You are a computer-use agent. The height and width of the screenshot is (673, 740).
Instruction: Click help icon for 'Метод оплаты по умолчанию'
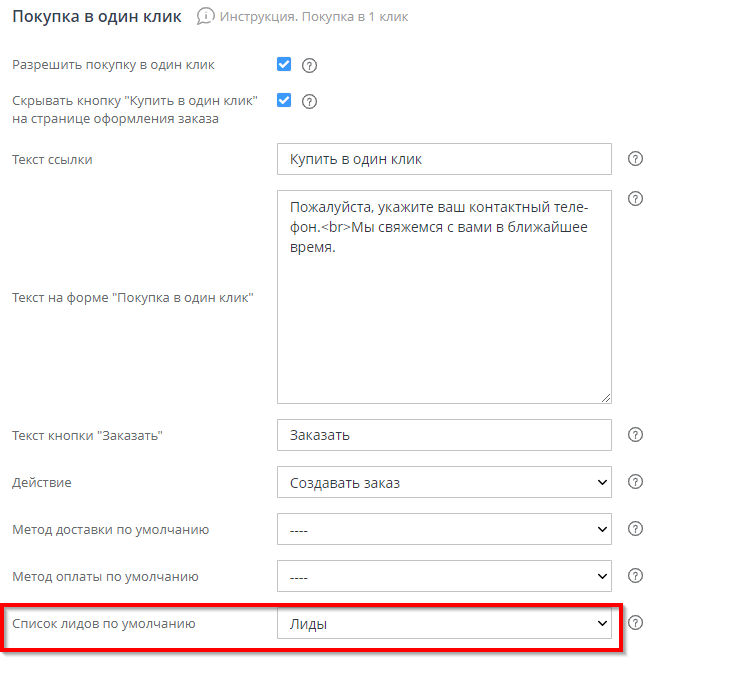pyautogui.click(x=635, y=576)
